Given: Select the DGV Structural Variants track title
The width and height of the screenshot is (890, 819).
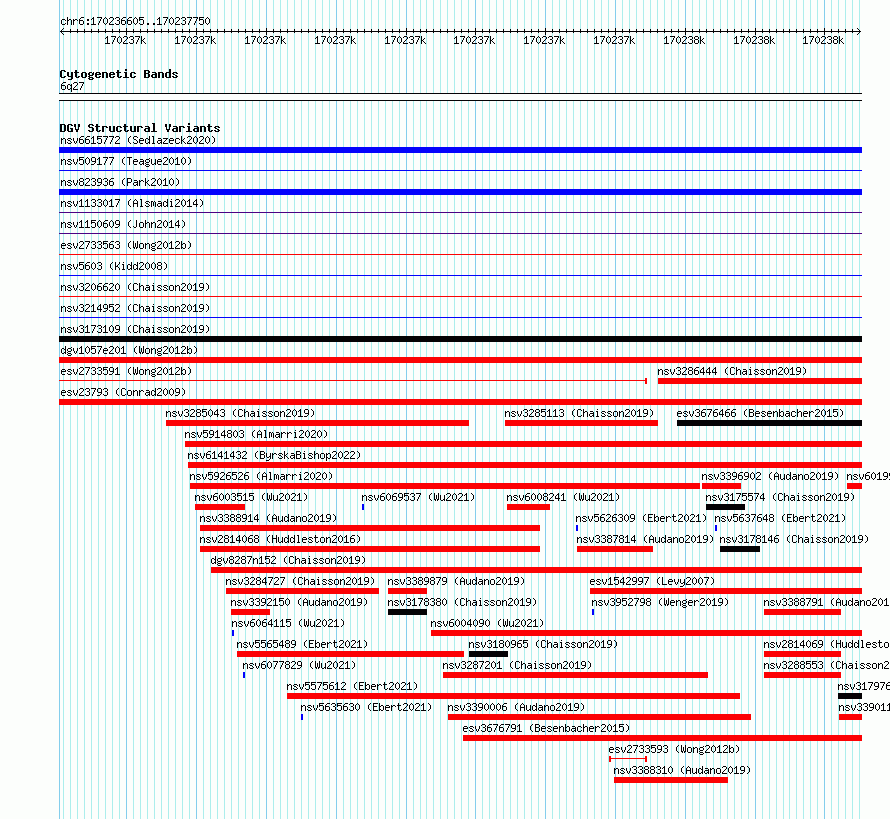Looking at the screenshot, I should tap(140, 128).
